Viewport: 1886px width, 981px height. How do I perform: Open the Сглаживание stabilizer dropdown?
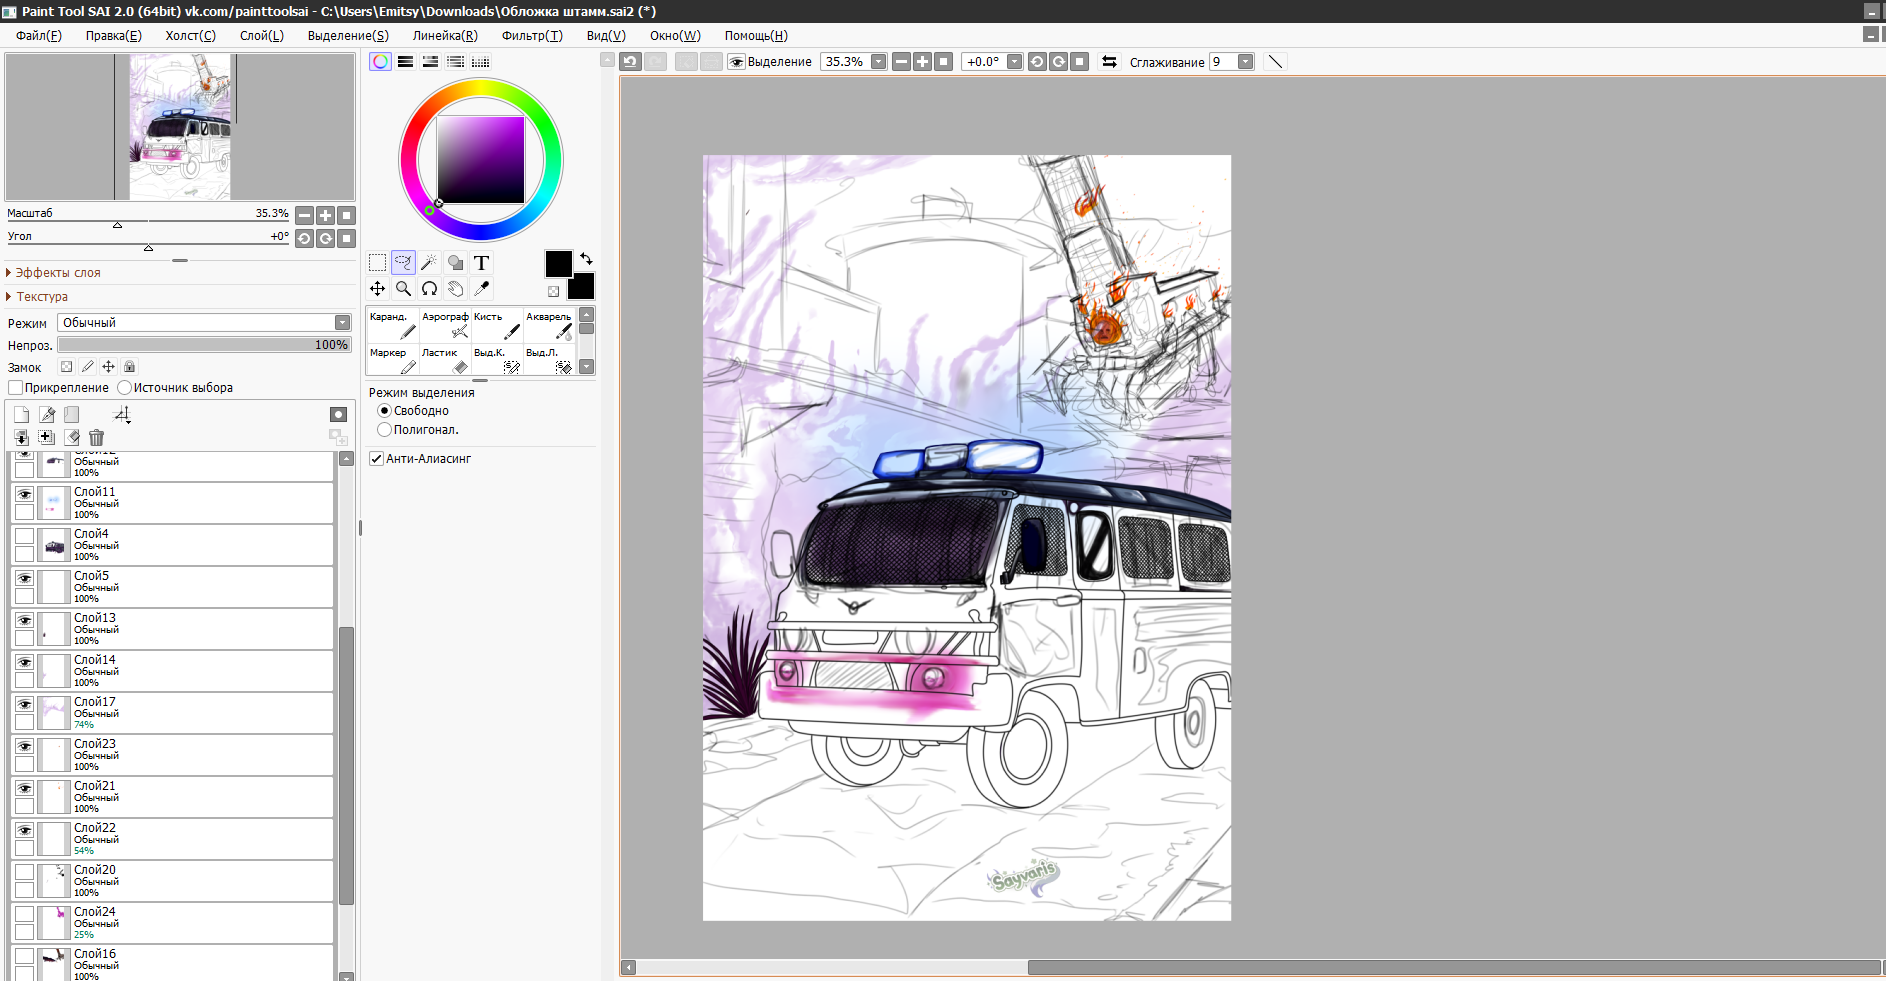point(1245,62)
